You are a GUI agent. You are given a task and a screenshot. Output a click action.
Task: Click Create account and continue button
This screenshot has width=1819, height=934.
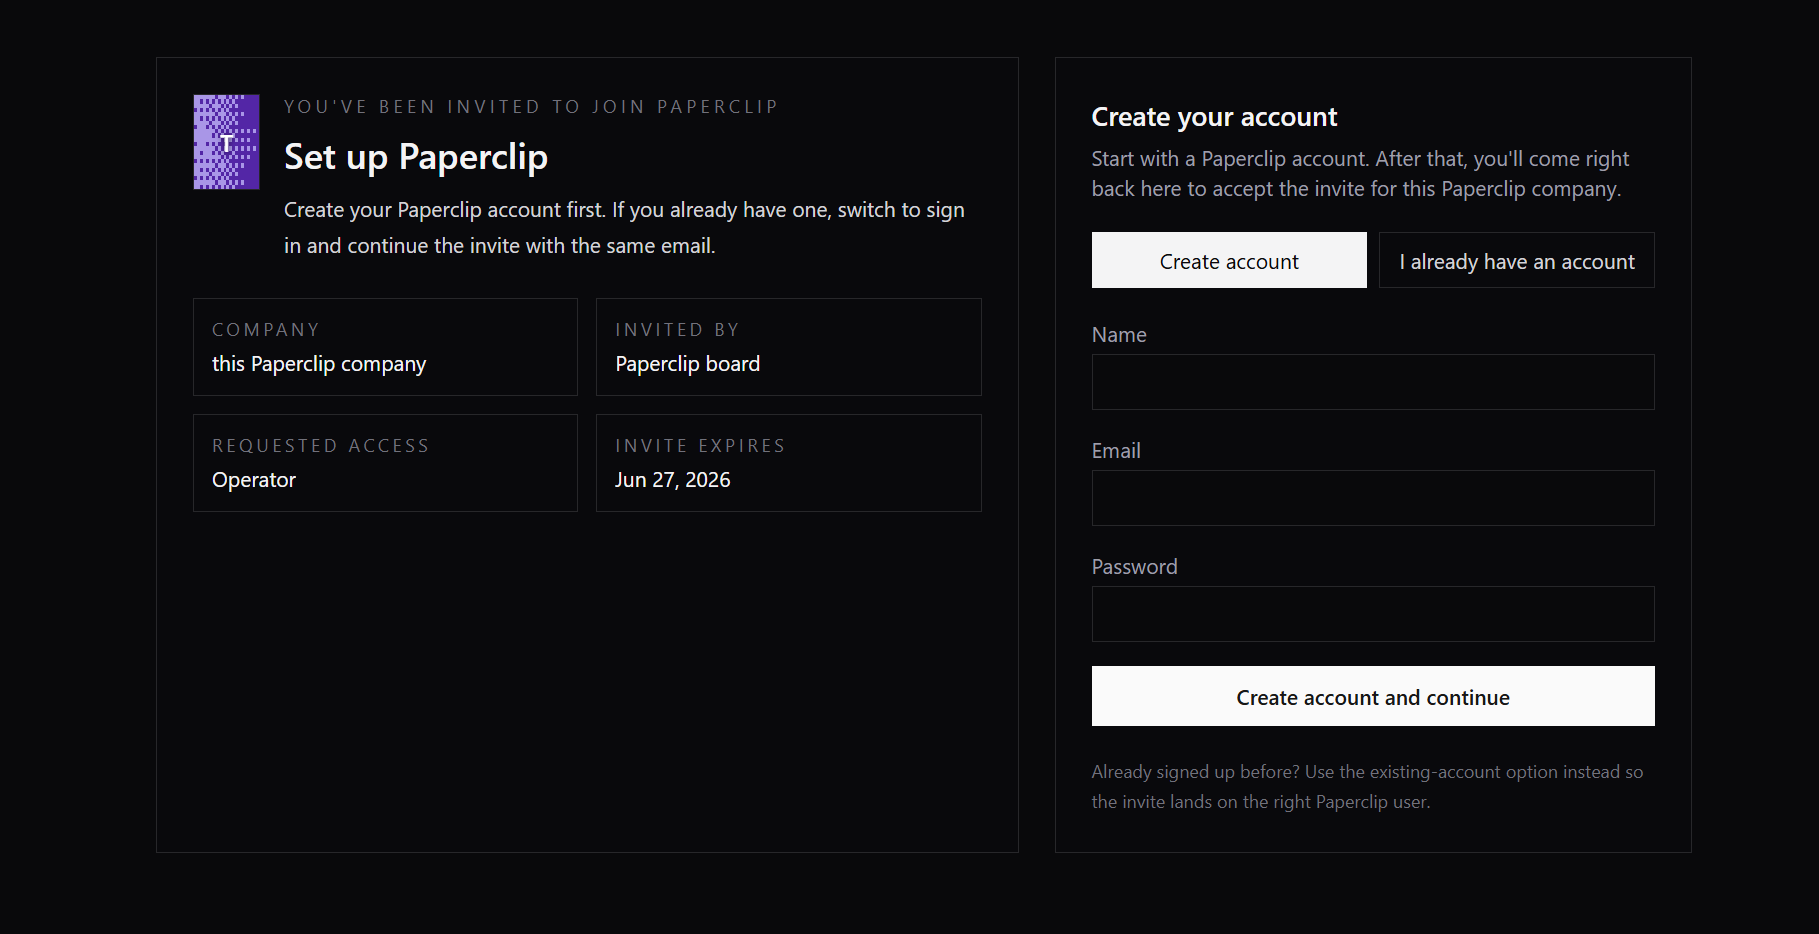[x=1373, y=696]
